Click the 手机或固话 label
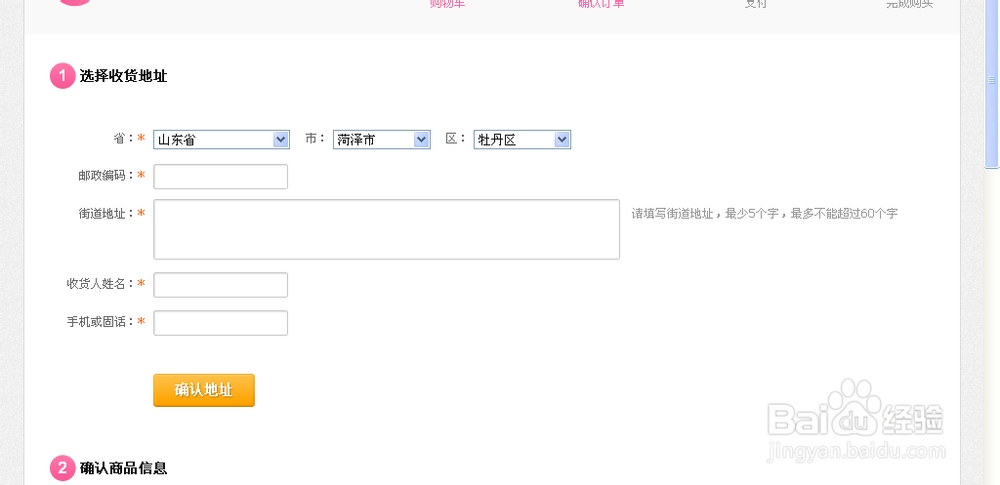 point(101,322)
